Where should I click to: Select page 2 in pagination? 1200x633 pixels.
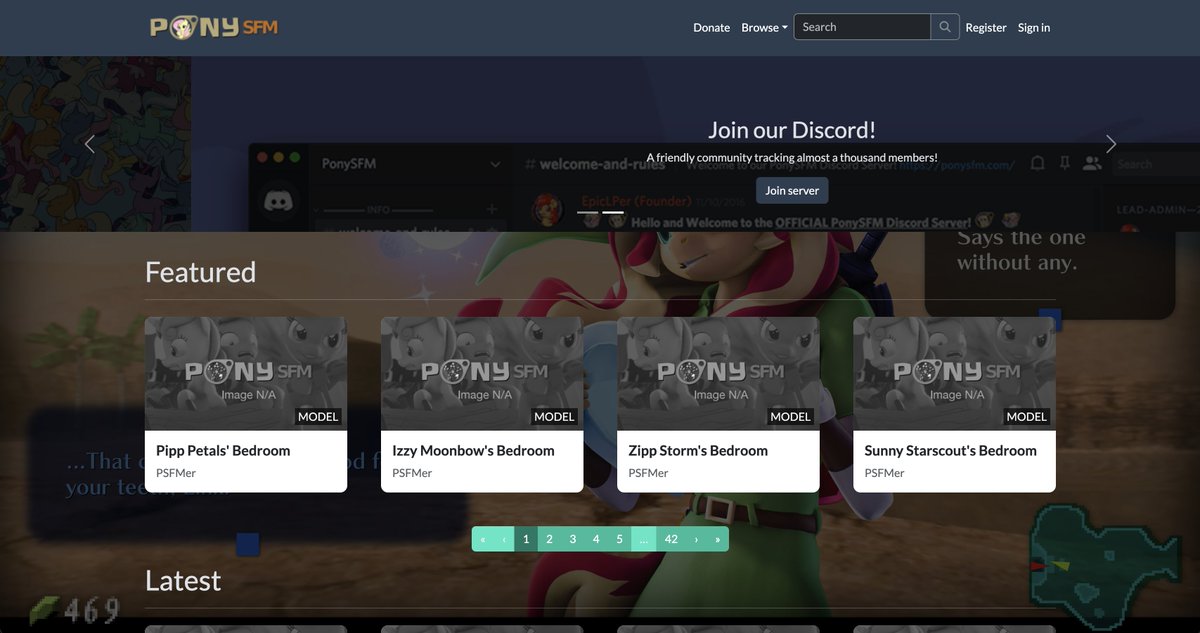point(549,539)
